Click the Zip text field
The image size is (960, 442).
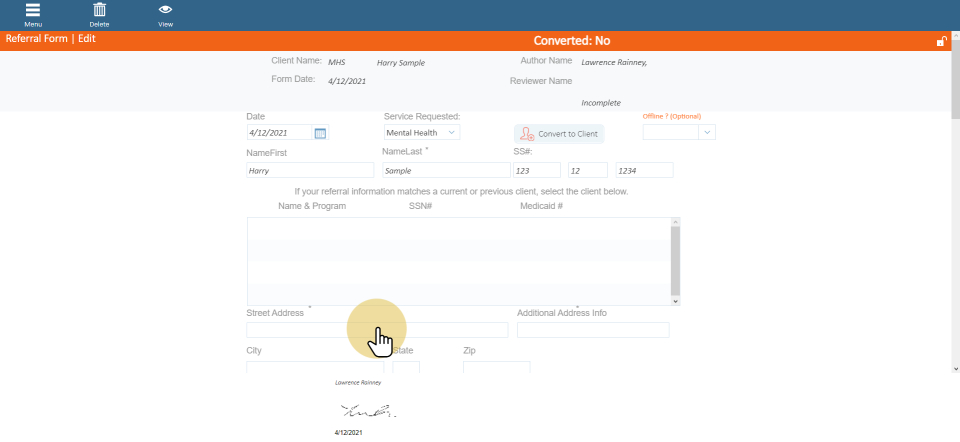[496, 368]
